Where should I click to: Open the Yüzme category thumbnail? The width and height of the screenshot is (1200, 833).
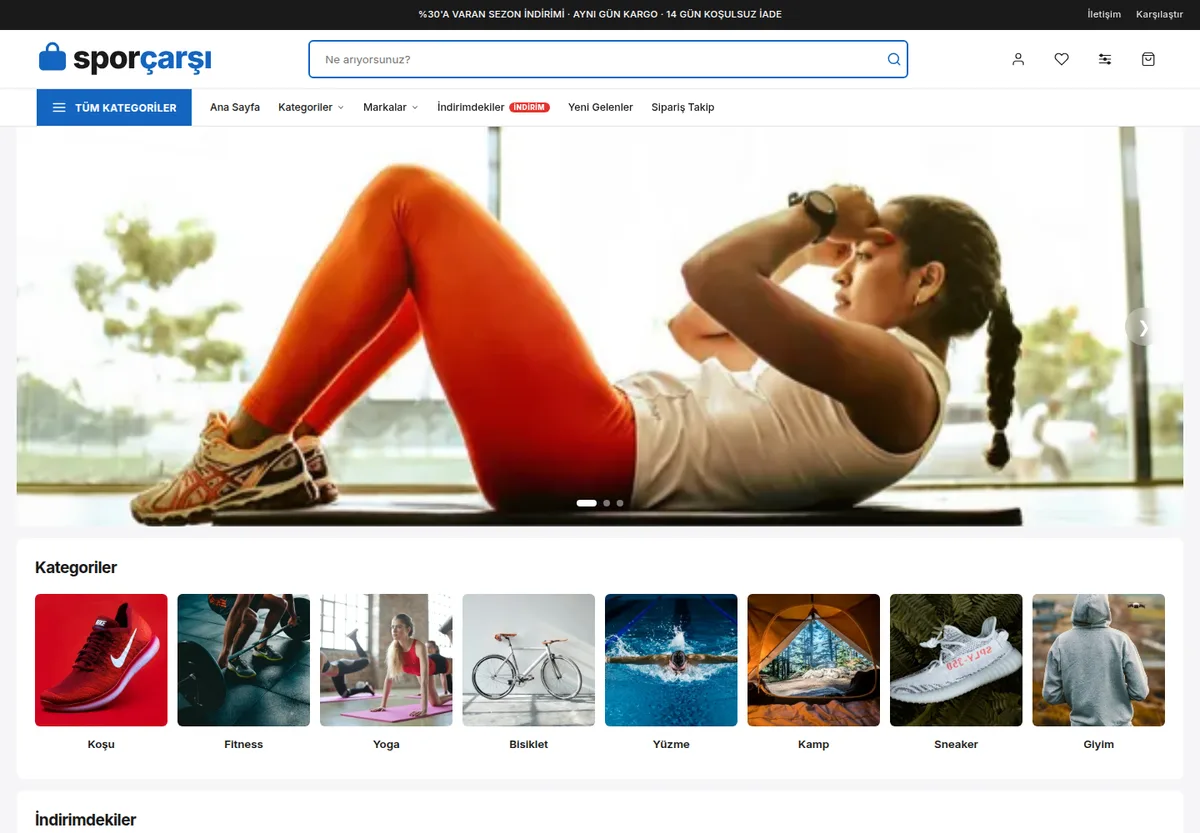point(671,660)
